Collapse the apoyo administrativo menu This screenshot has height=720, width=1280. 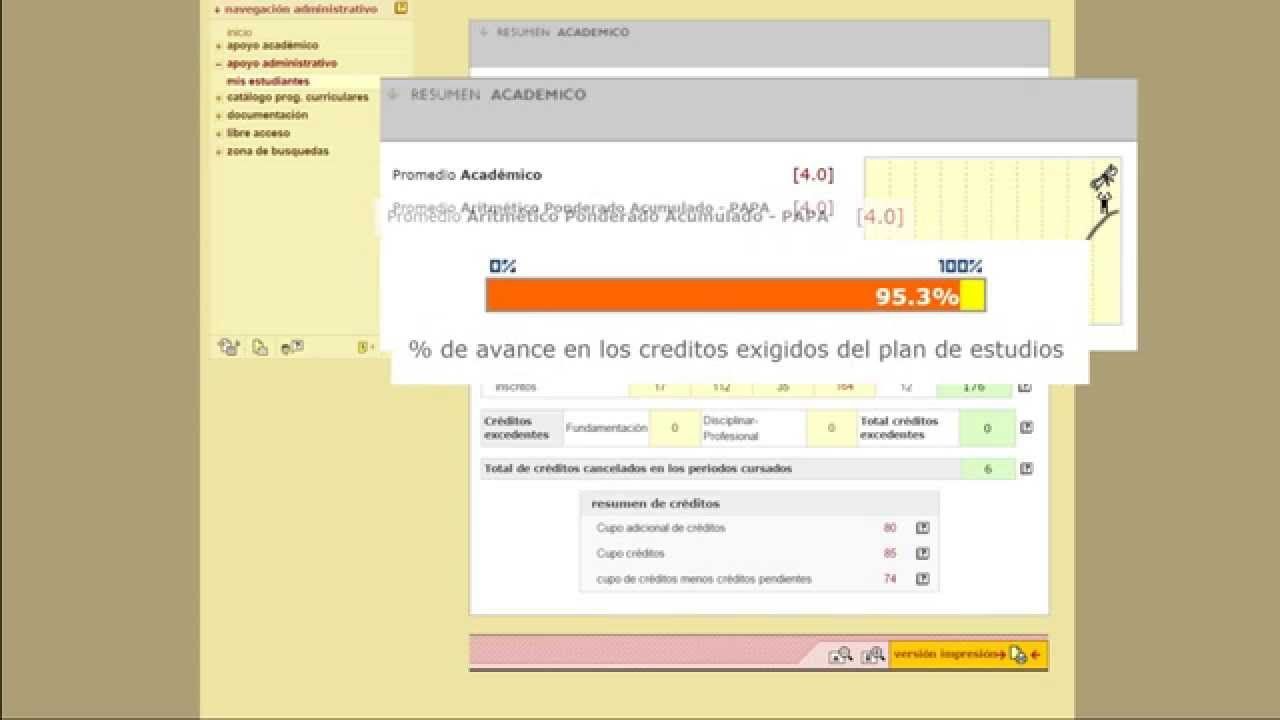click(276, 64)
